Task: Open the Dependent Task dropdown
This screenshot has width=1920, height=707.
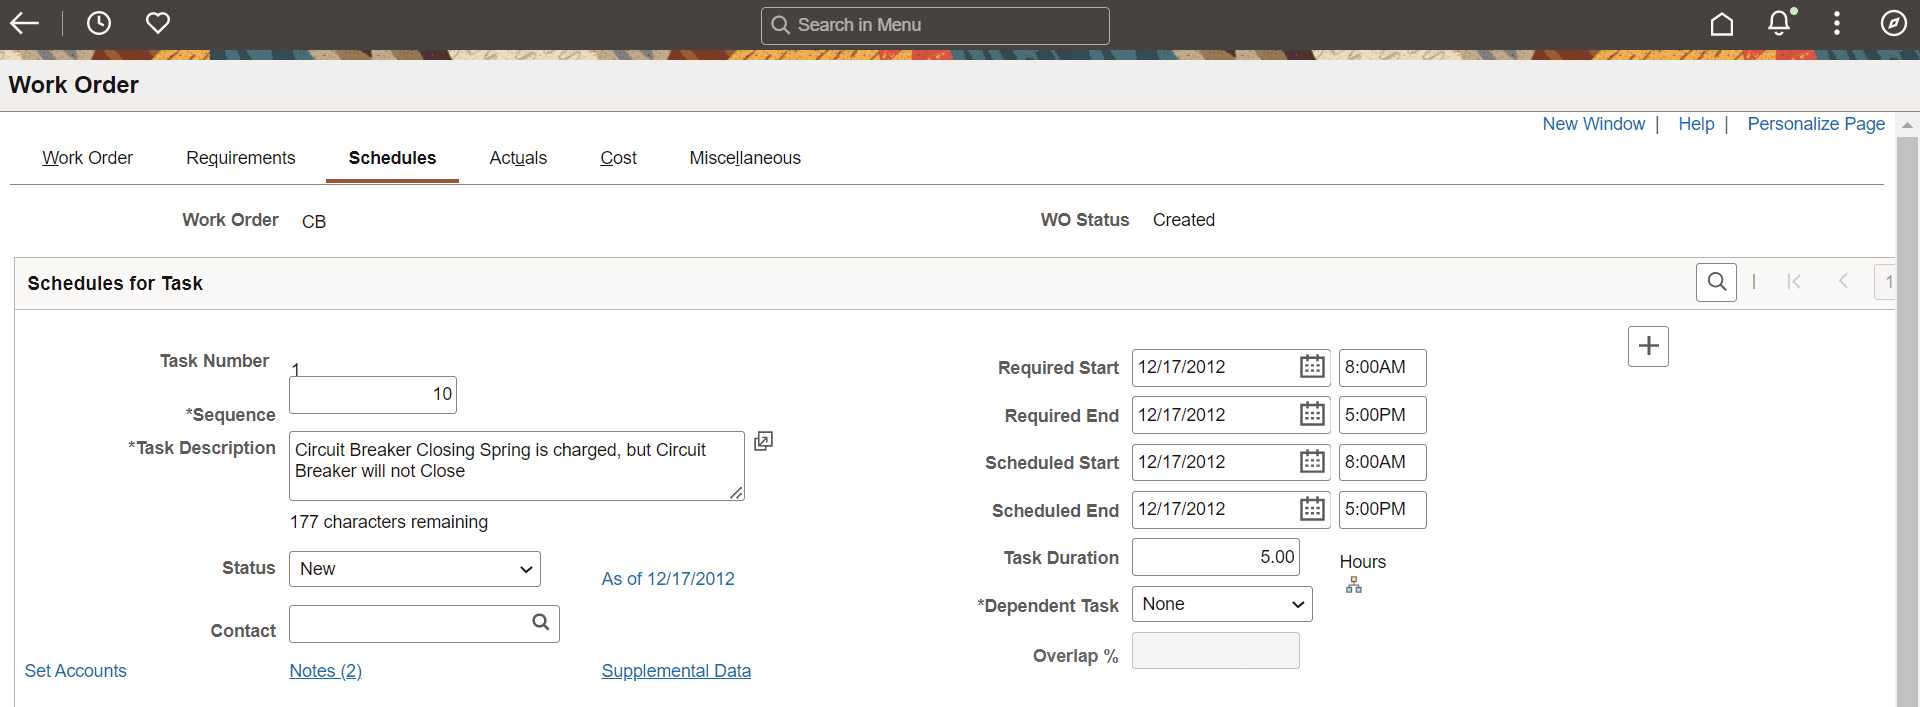Action: [x=1222, y=604]
